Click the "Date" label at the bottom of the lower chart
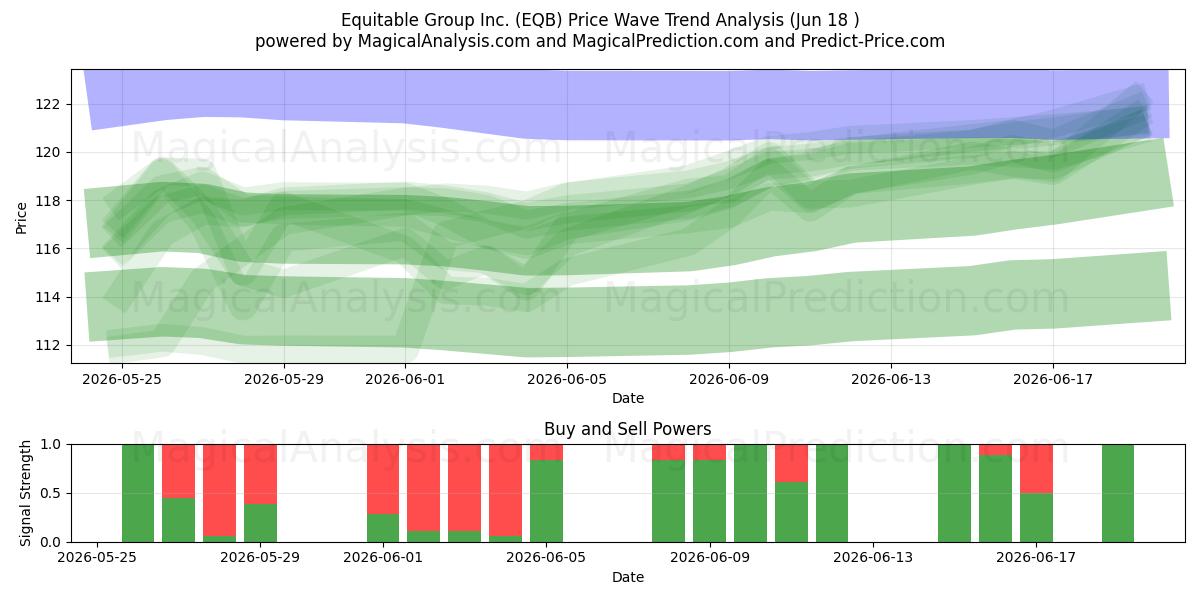This screenshot has width=1200, height=600. [x=628, y=577]
